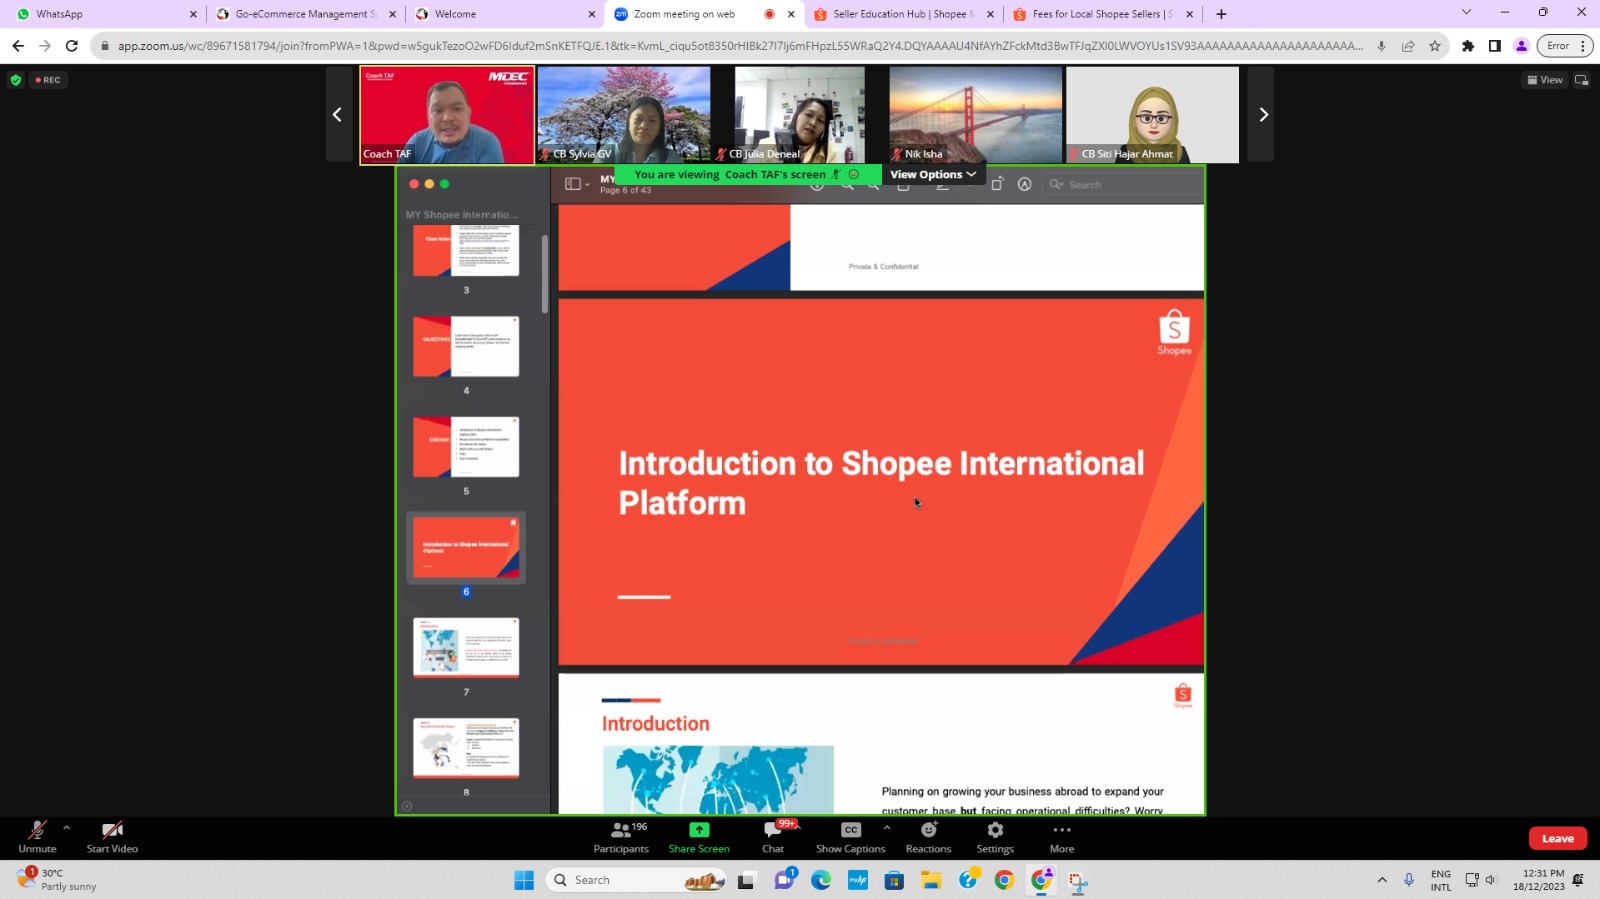This screenshot has height=899, width=1600.
Task: Select slide 4 thumbnail in shared sidebar
Action: [x=466, y=346]
